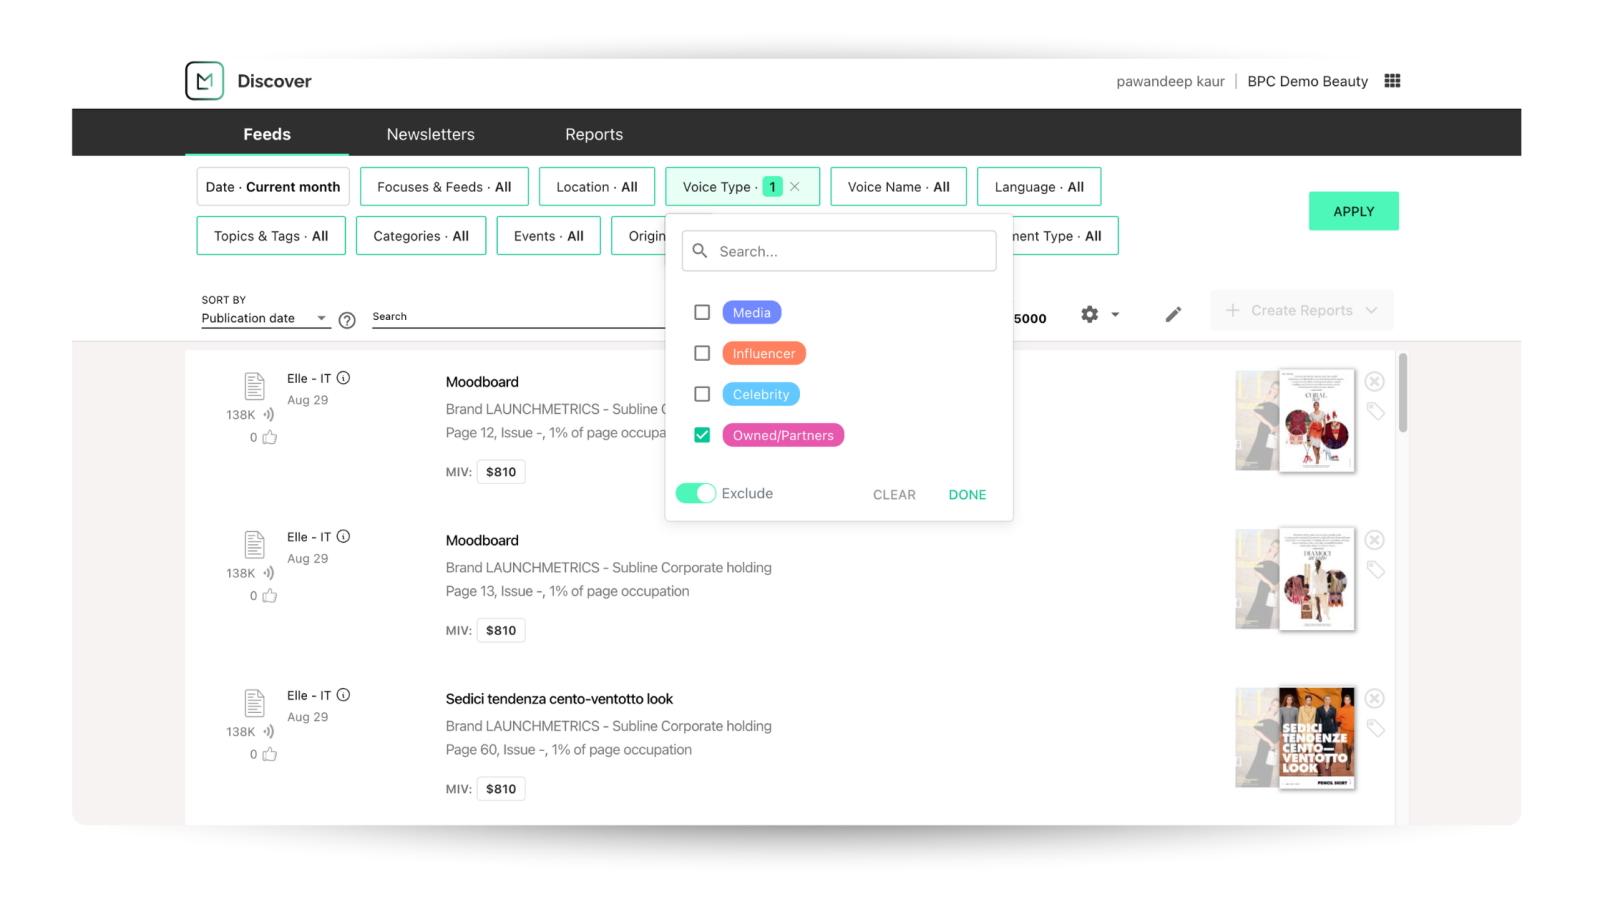This screenshot has height=897, width=1600.
Task: Check the Media voice type checkbox
Action: tap(702, 313)
